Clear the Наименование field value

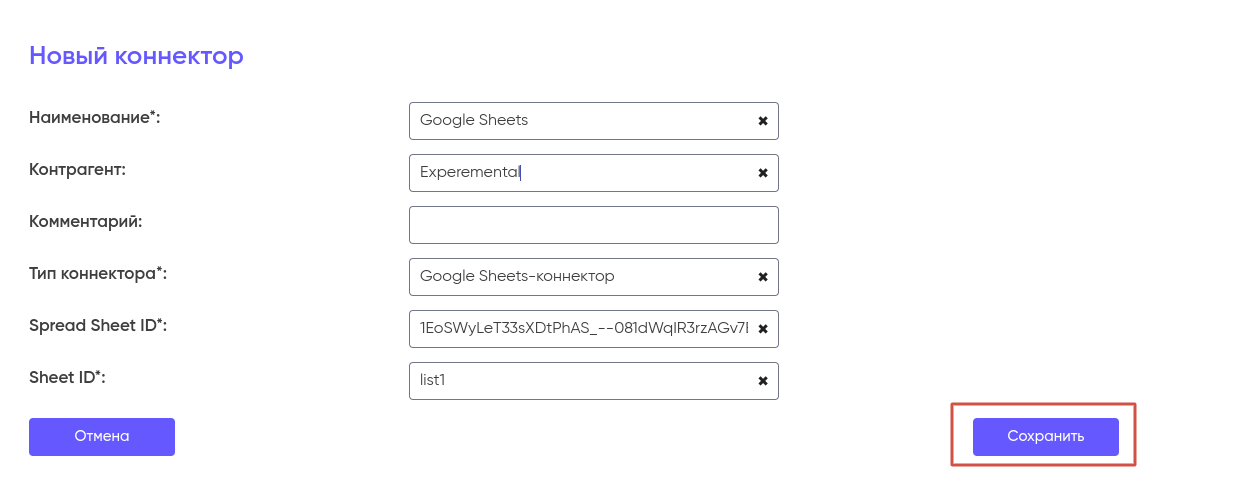coord(763,121)
